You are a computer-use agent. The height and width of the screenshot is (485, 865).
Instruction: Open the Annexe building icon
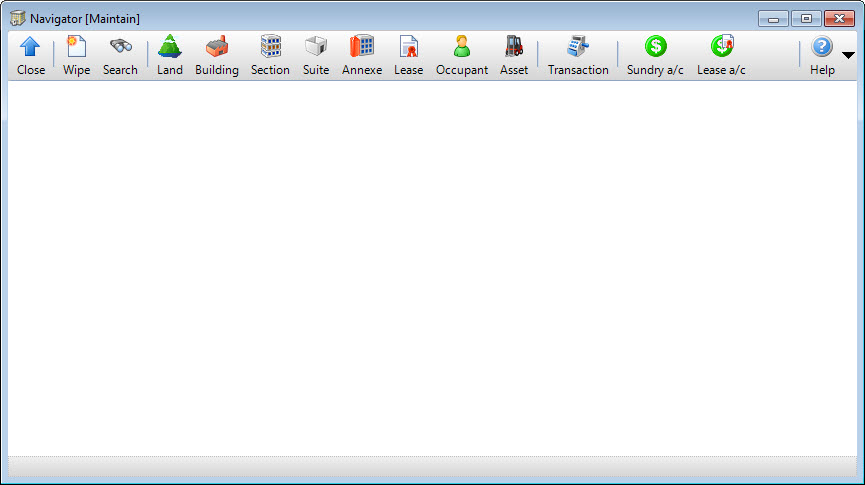(x=362, y=47)
